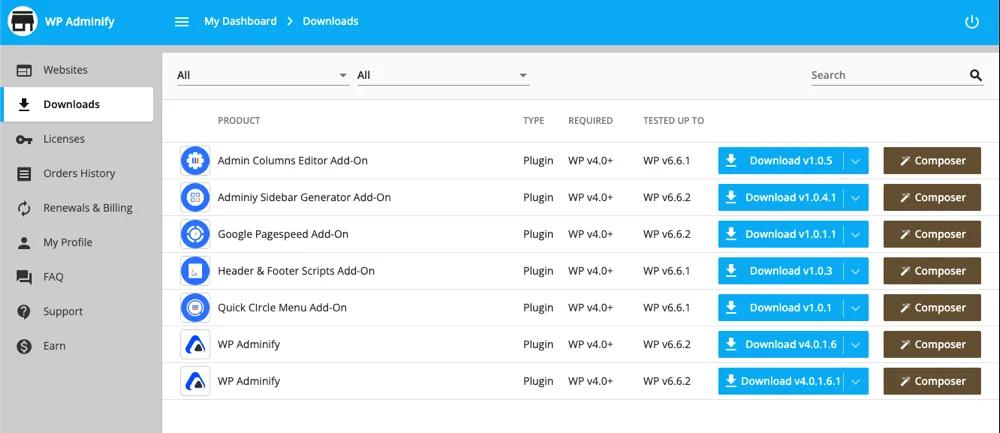
Task: Click Download v1.0.1.1 button
Action: coord(781,234)
